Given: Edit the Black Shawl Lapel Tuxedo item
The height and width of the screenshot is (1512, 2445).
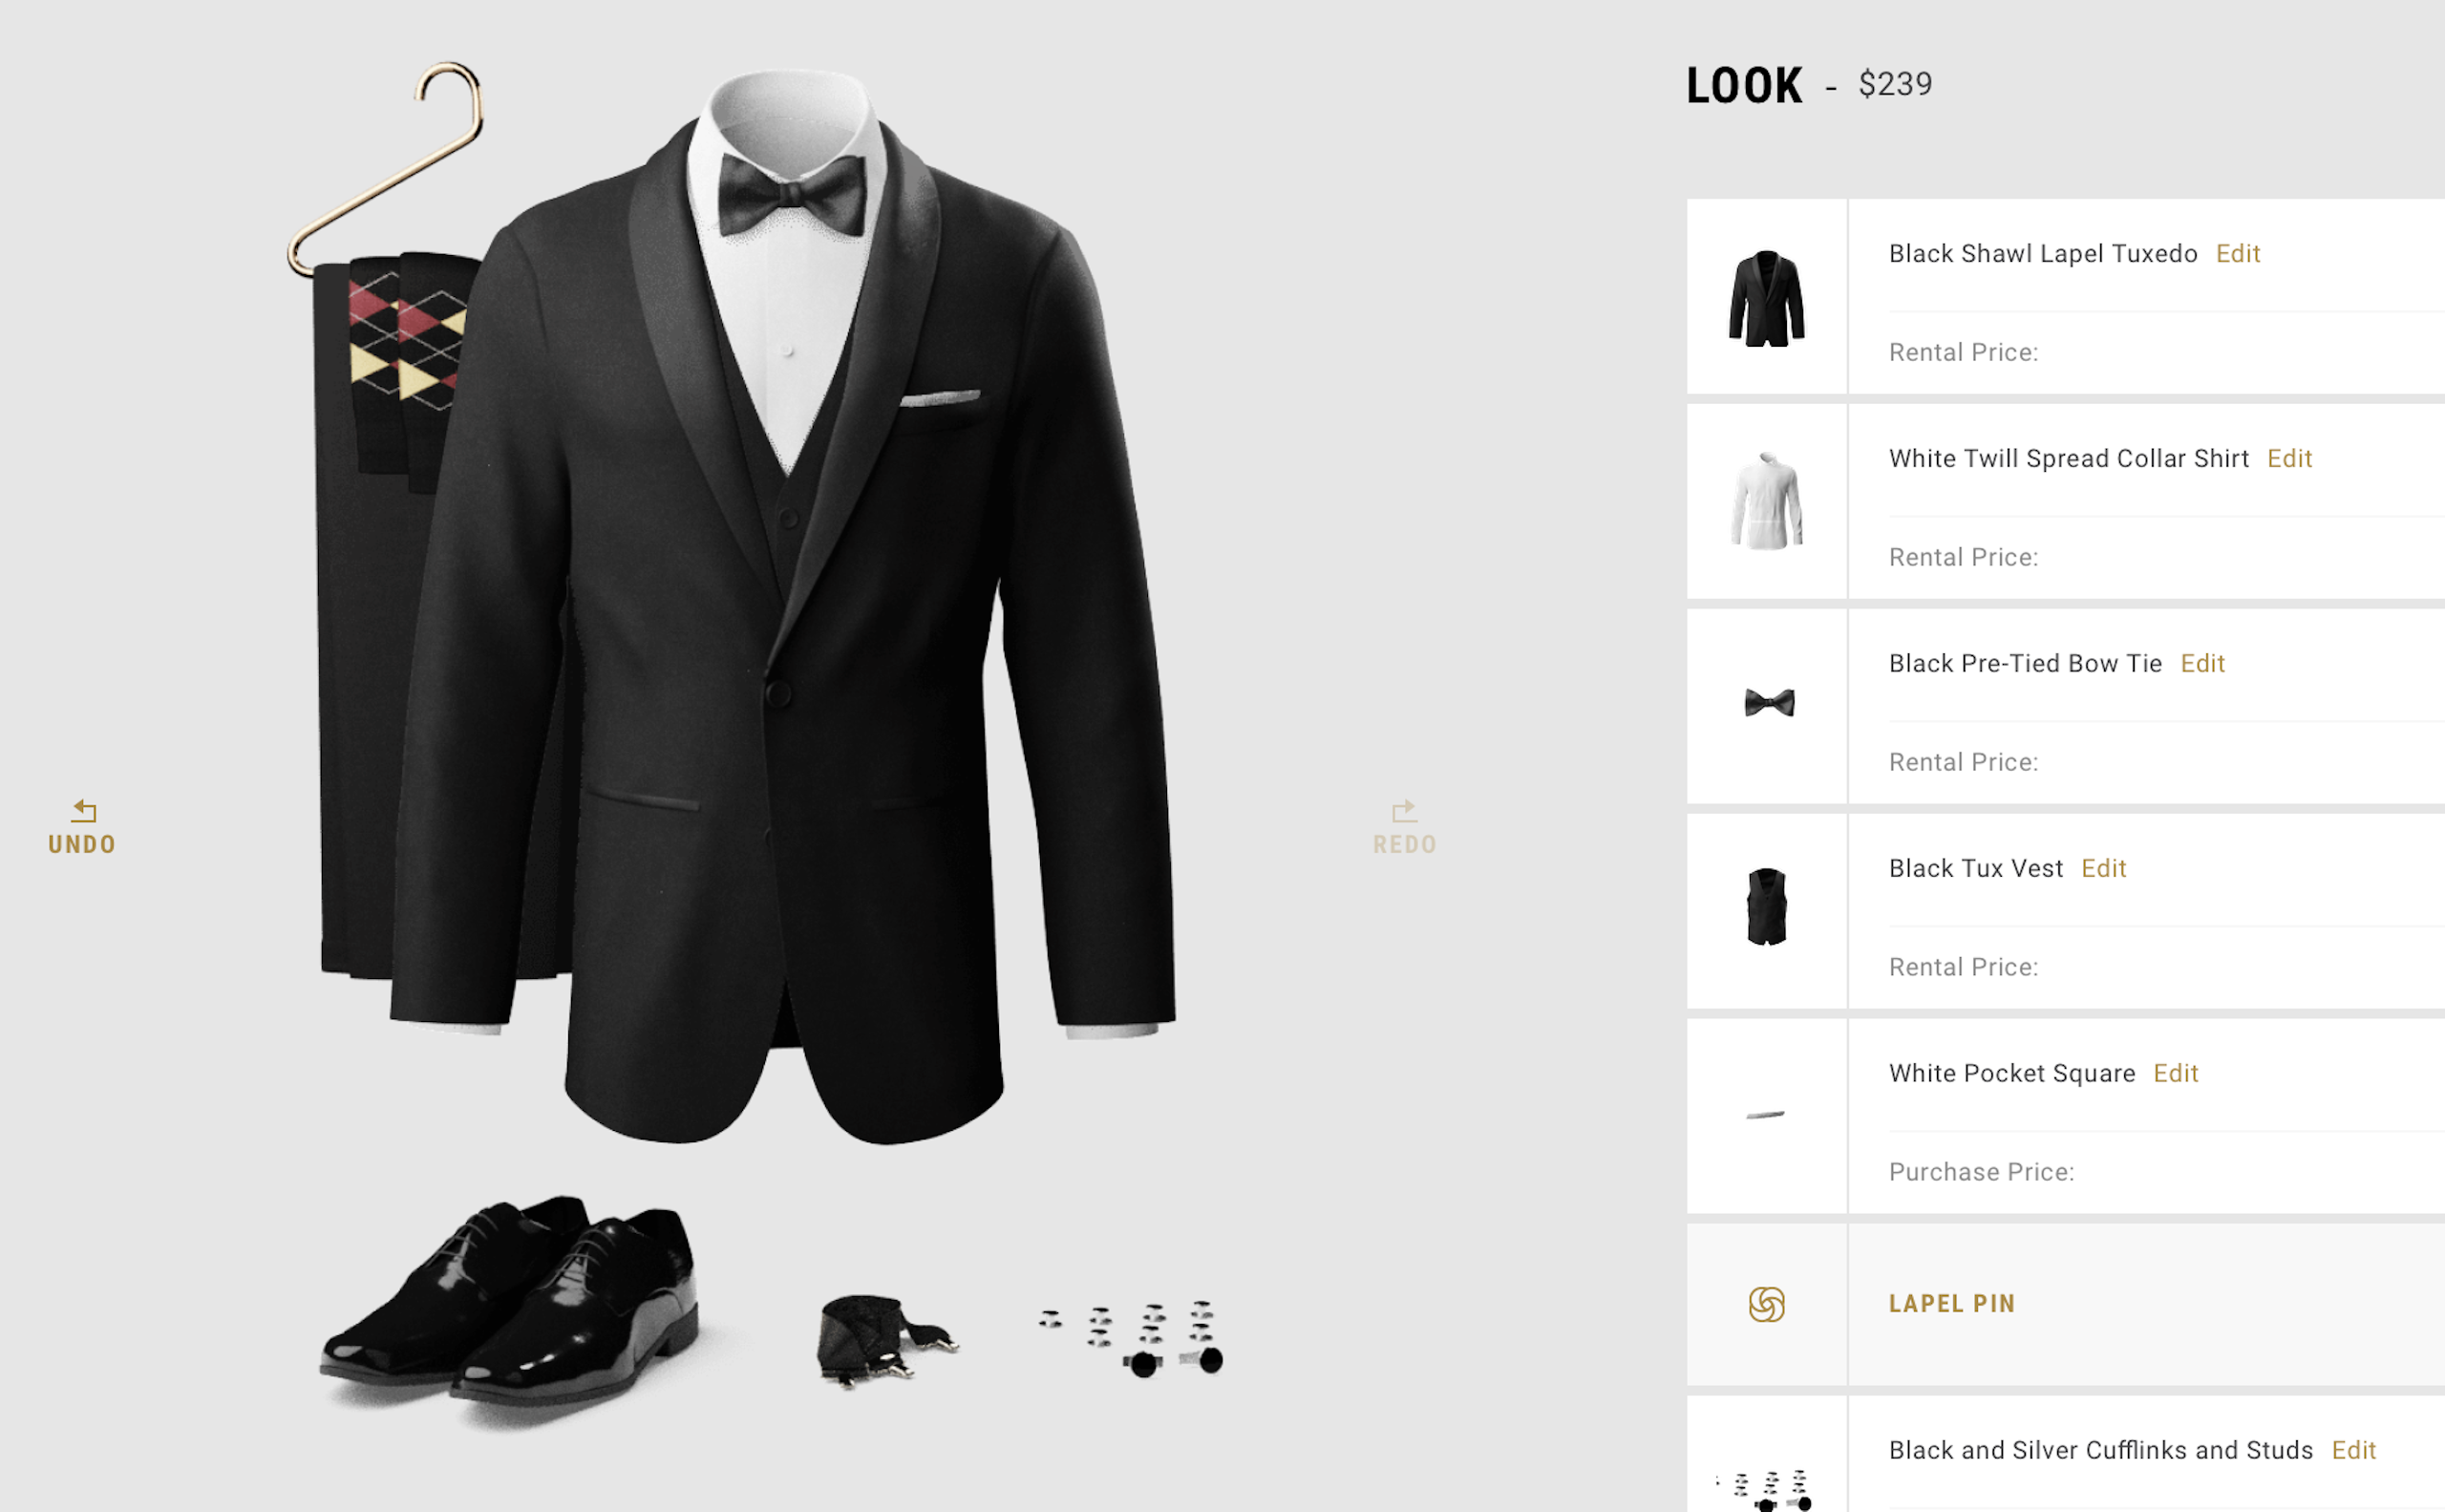Looking at the screenshot, I should tap(2237, 253).
